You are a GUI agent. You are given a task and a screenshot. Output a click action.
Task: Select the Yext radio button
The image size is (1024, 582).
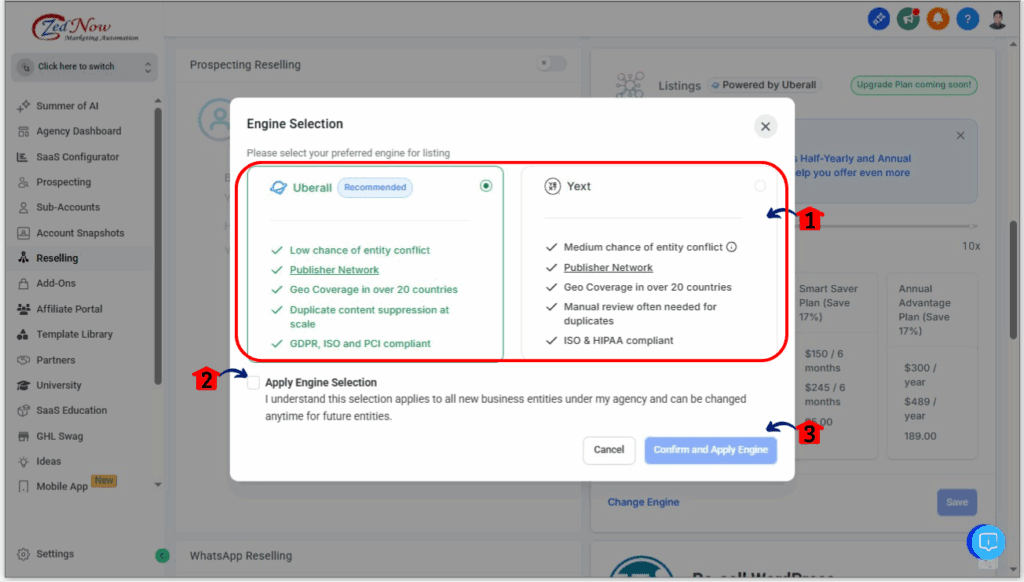click(x=760, y=186)
